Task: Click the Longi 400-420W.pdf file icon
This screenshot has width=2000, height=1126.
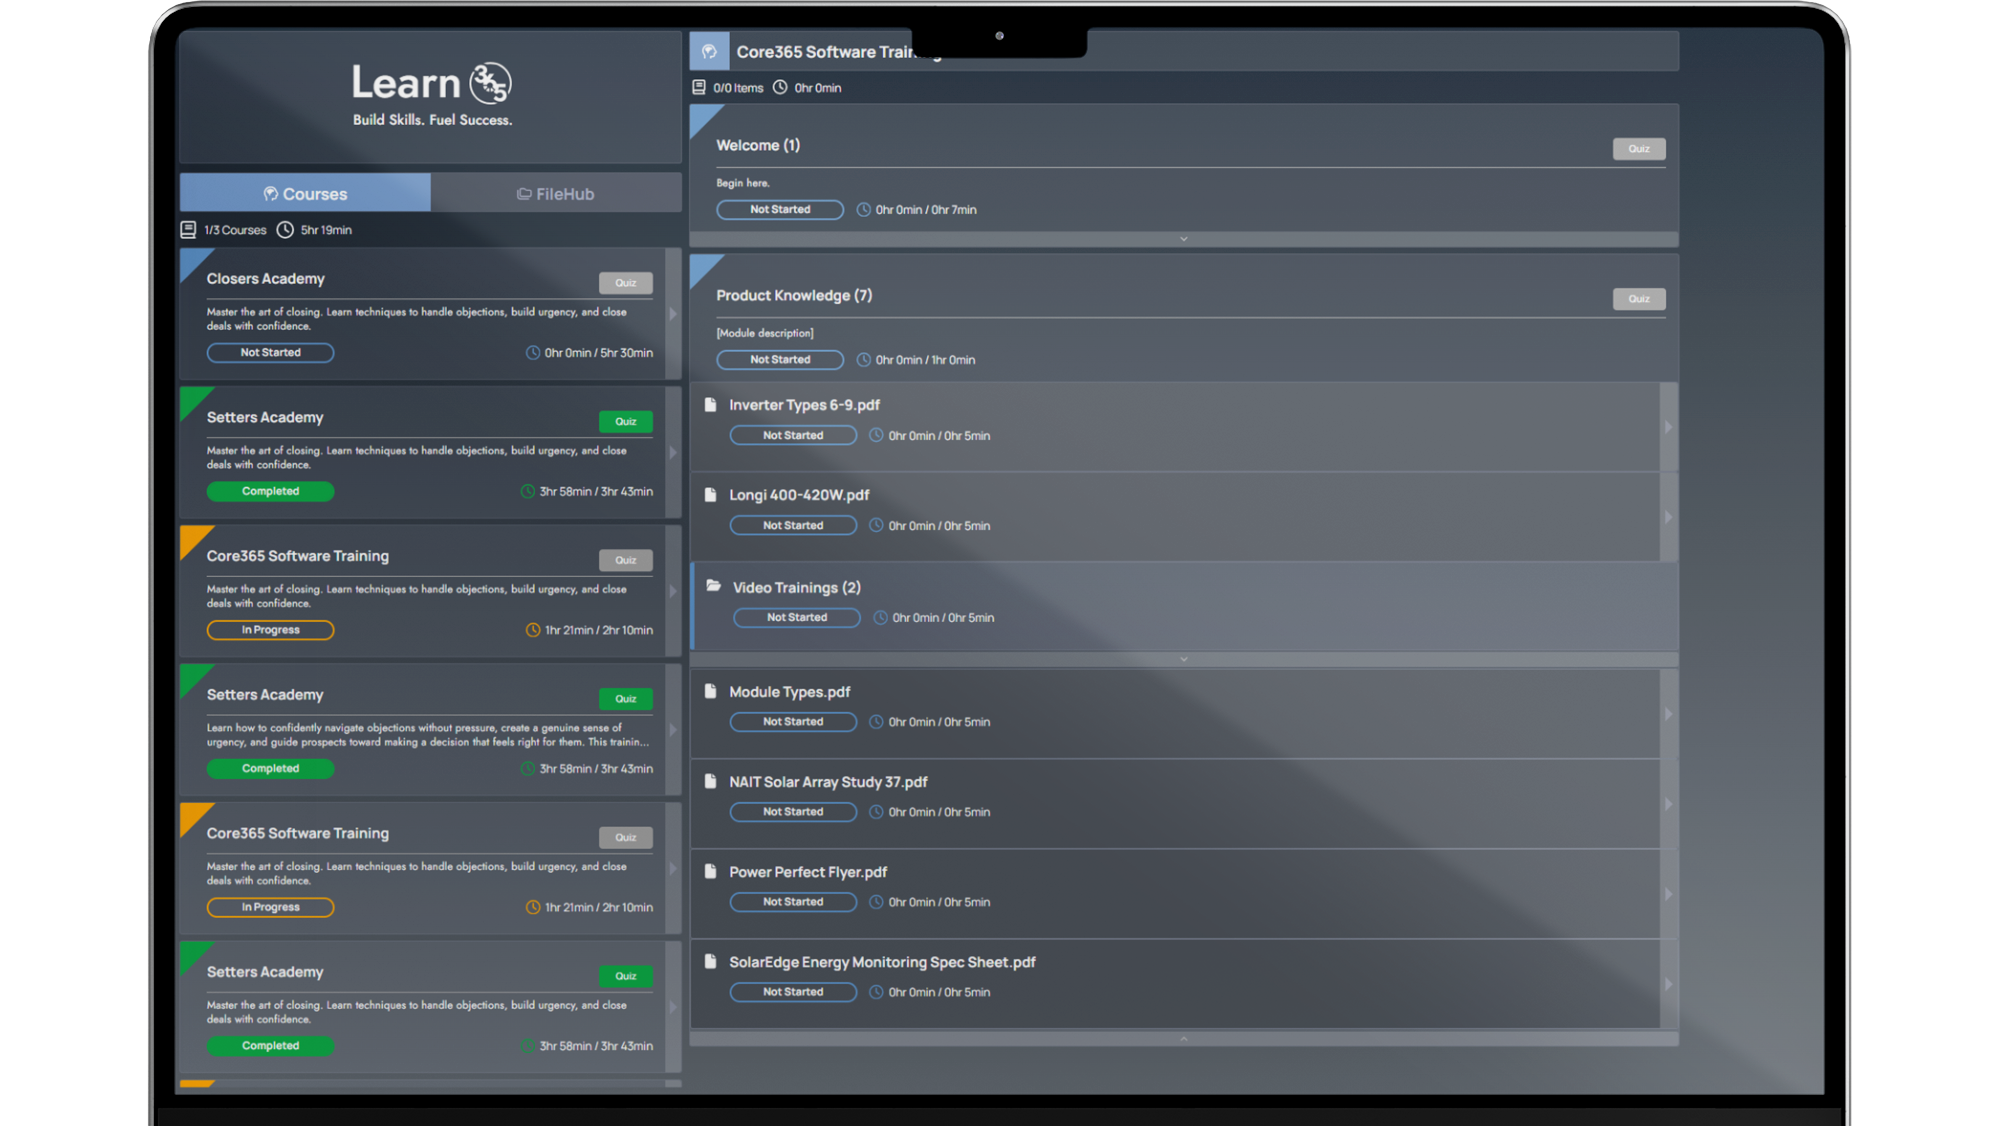Action: [x=711, y=495]
